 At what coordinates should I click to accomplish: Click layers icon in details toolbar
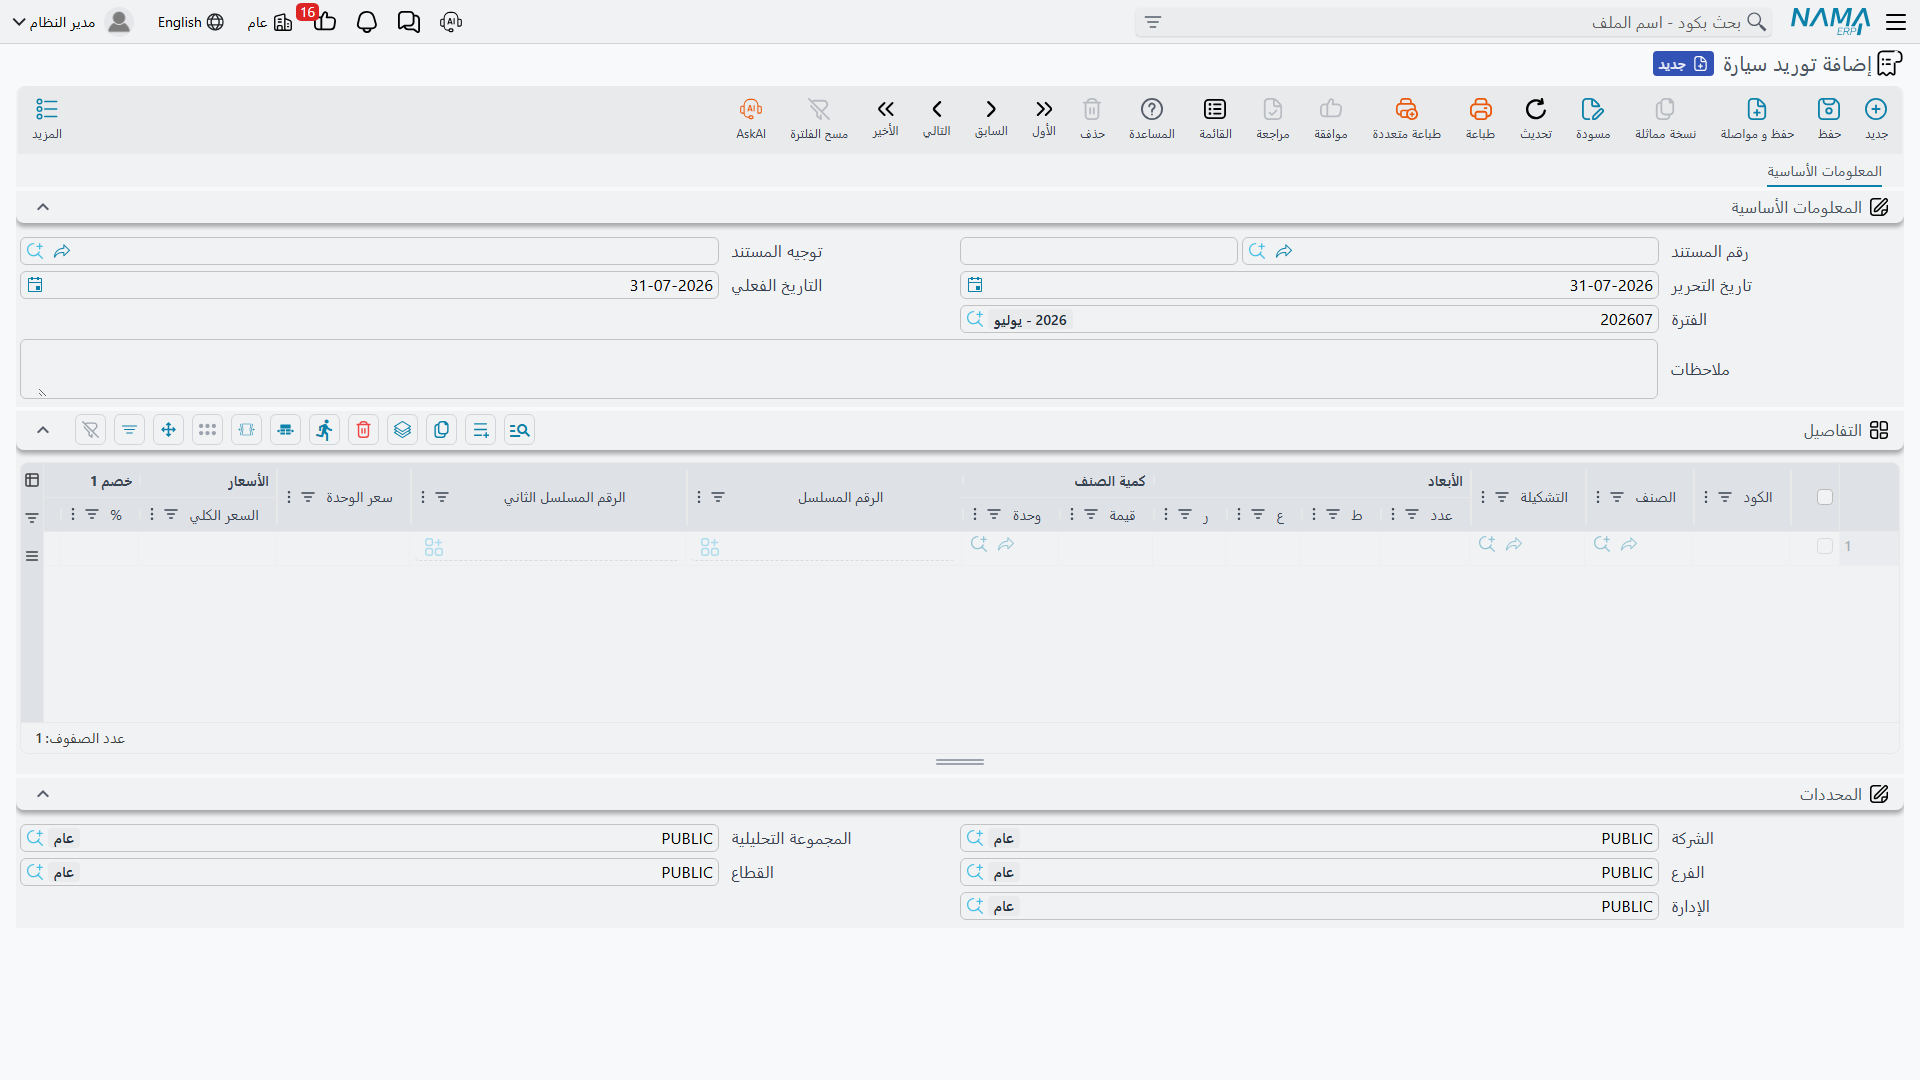(x=403, y=430)
